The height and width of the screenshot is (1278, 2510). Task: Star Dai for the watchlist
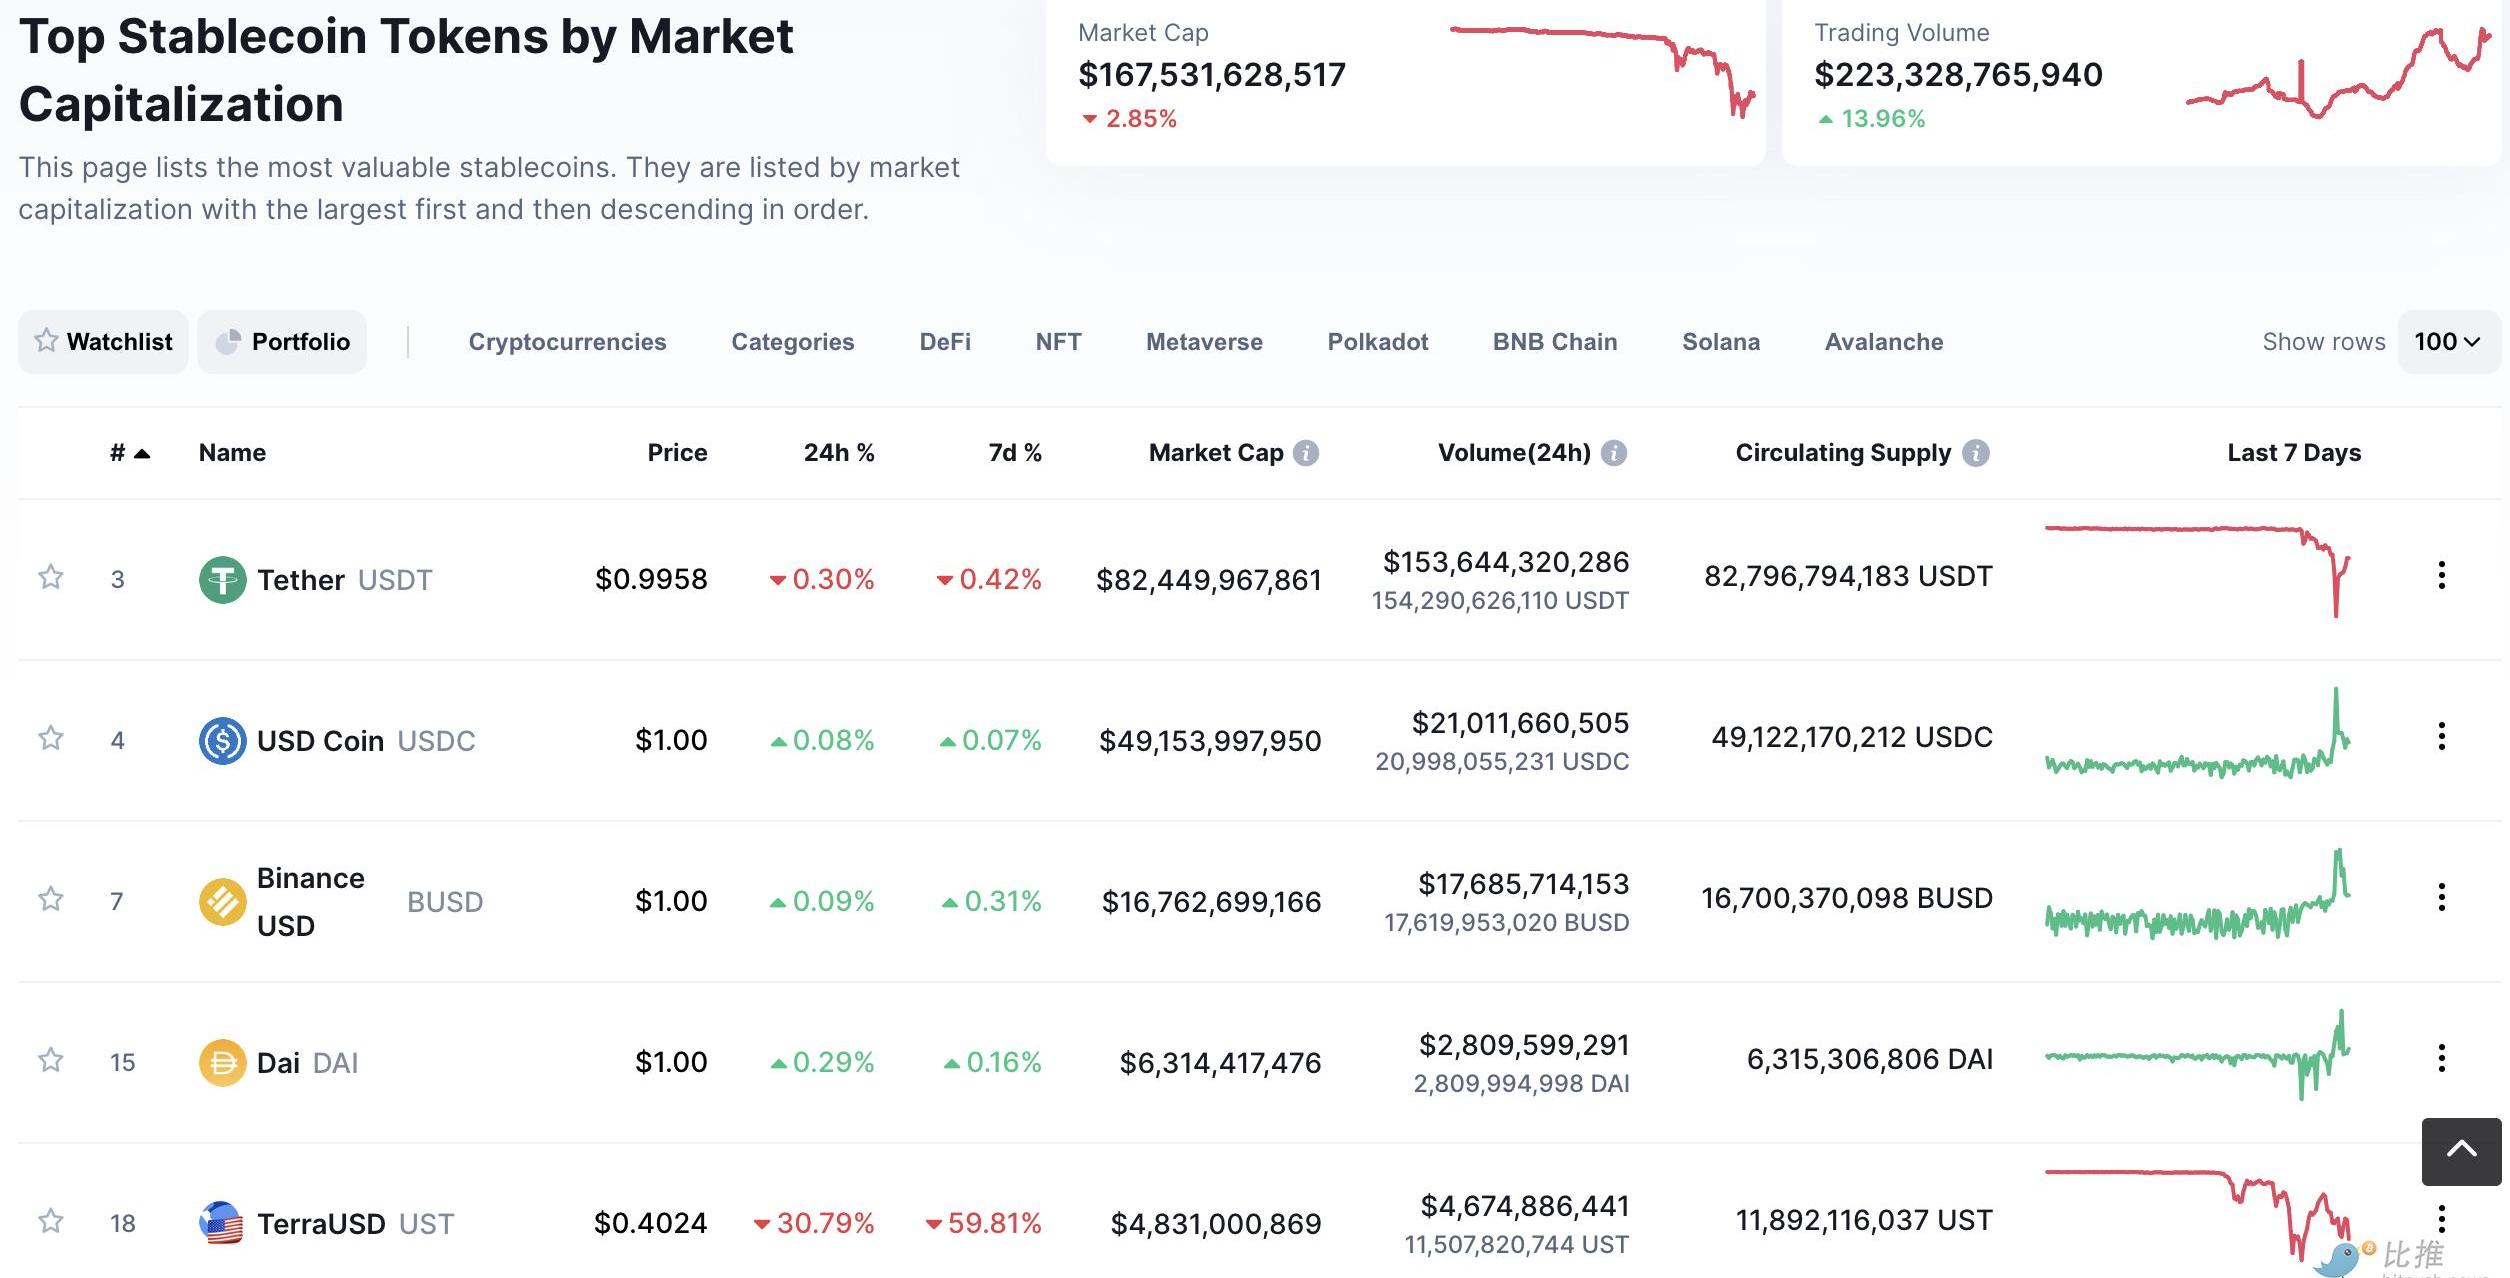[x=50, y=1060]
